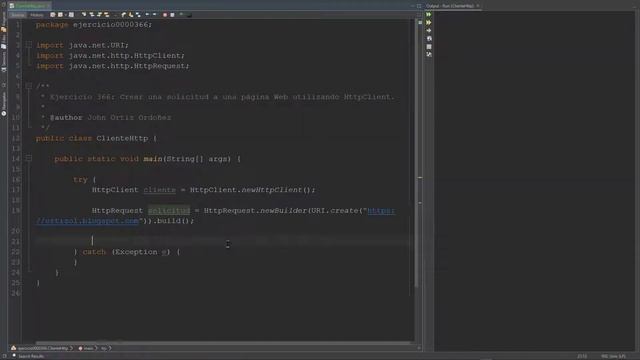The height and width of the screenshot is (360, 640).
Task: Click 'import java.net.URI;' line
Action: point(82,45)
